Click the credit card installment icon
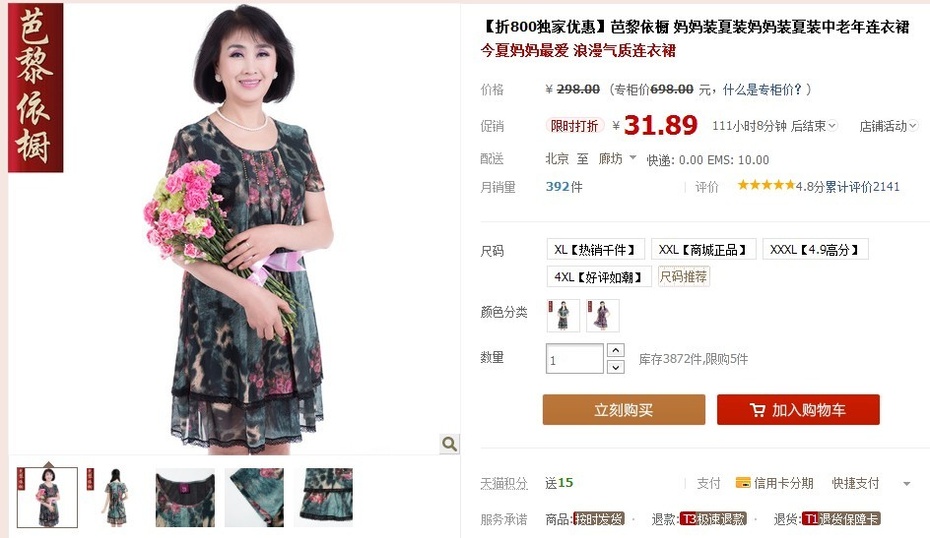The image size is (930, 538). (743, 483)
